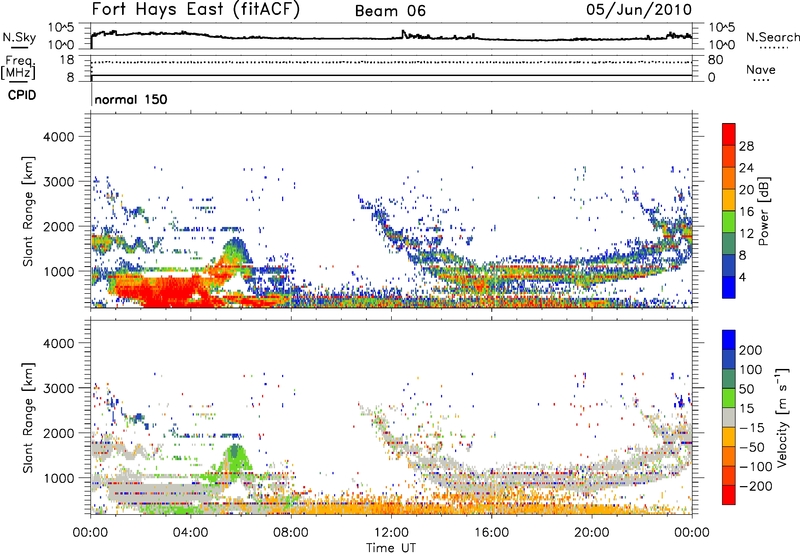Click the 'Fort Hays East (fitACF)' title
Viewport: 800px width, 554px height.
coord(196,10)
